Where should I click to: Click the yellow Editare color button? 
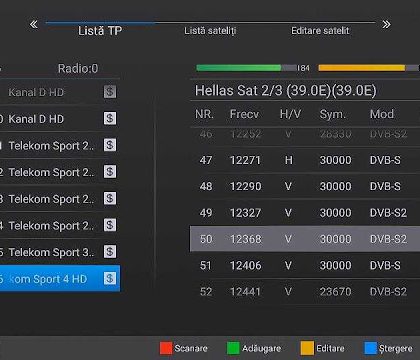(307, 348)
